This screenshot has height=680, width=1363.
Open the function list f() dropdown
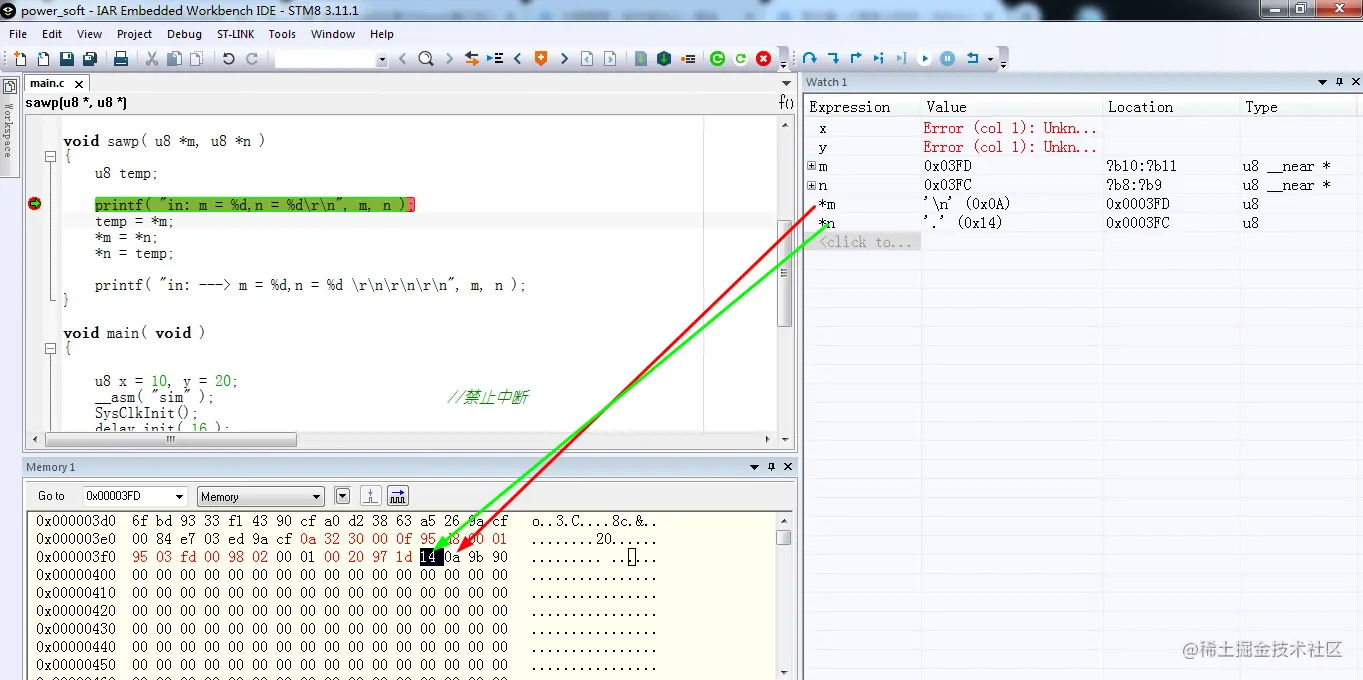click(x=786, y=102)
